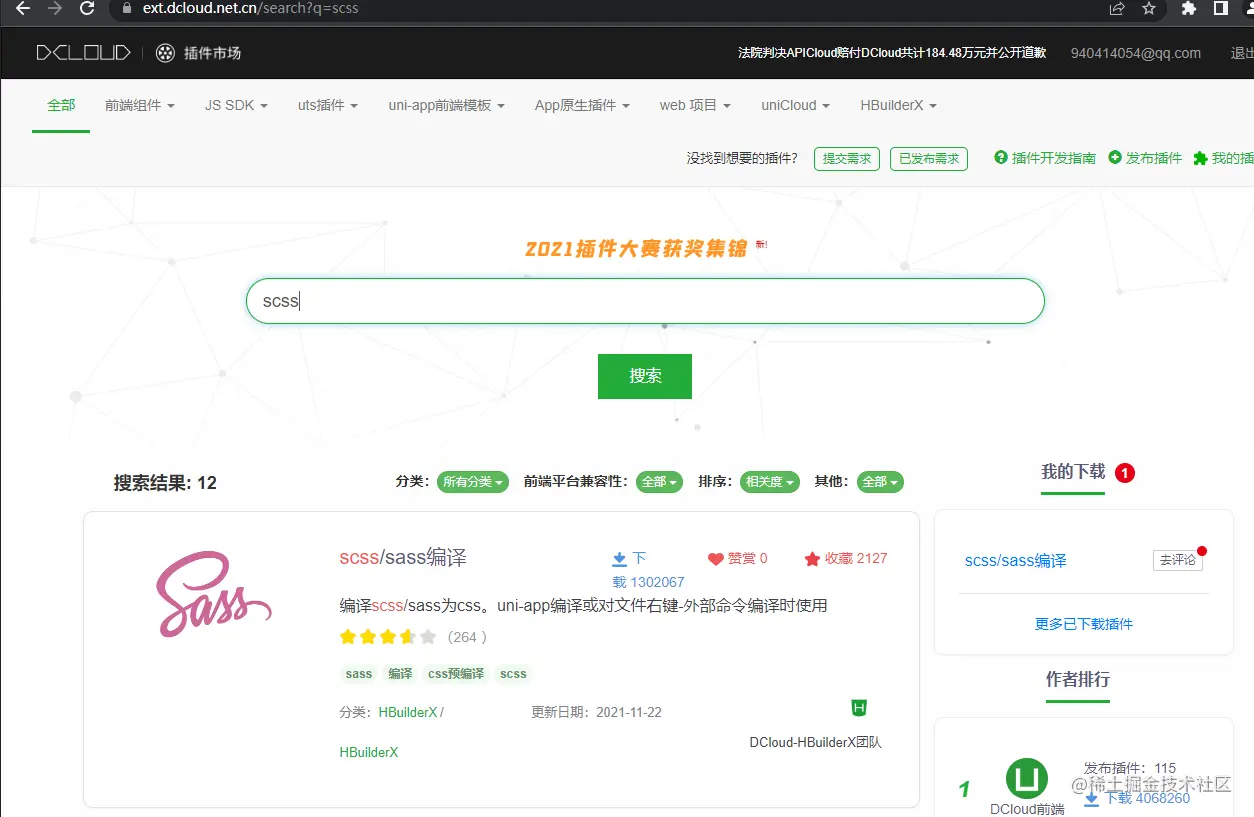
Task: Click the rating stars on scss/sass编译
Action: (388, 637)
